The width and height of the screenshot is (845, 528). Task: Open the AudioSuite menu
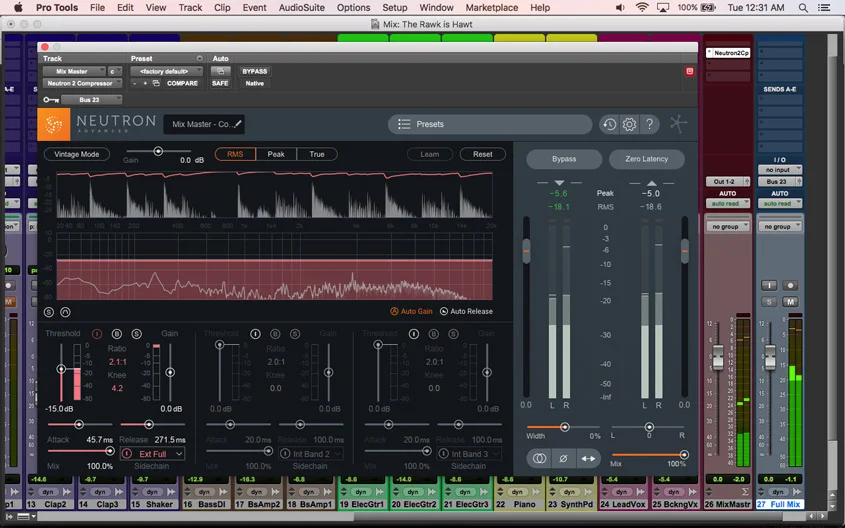[x=302, y=8]
